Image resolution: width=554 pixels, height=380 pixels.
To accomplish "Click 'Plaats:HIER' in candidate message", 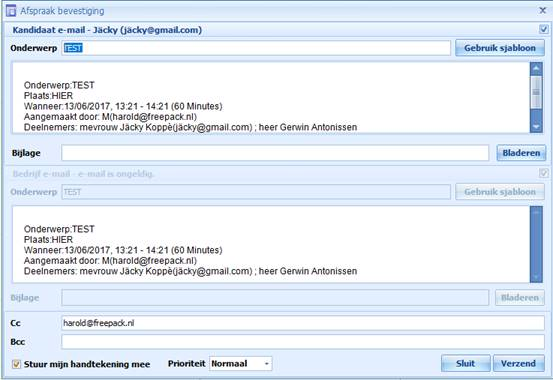I will (48, 96).
